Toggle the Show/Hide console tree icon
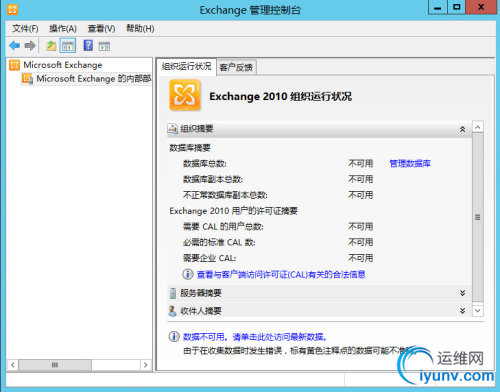 (68, 46)
